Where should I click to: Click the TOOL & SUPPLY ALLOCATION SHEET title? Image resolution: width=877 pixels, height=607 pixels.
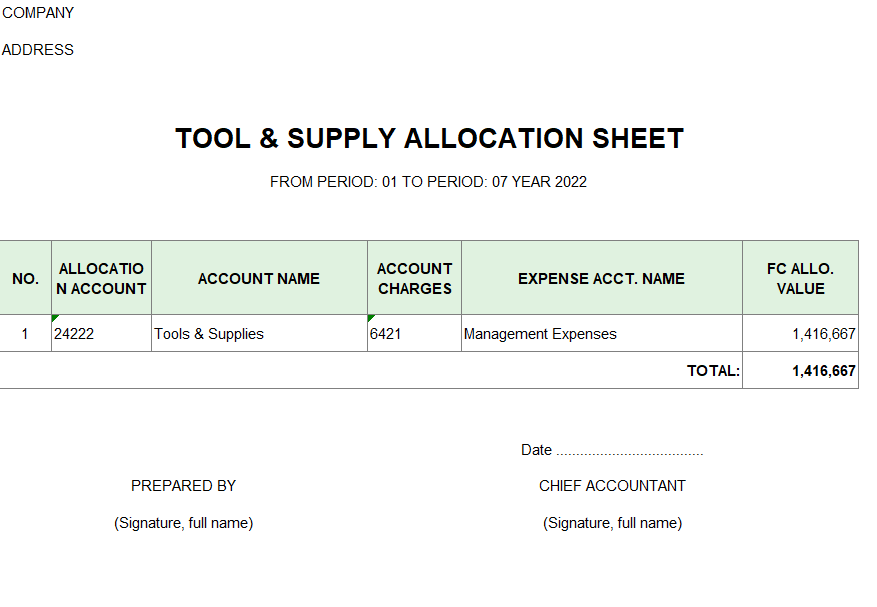(429, 139)
